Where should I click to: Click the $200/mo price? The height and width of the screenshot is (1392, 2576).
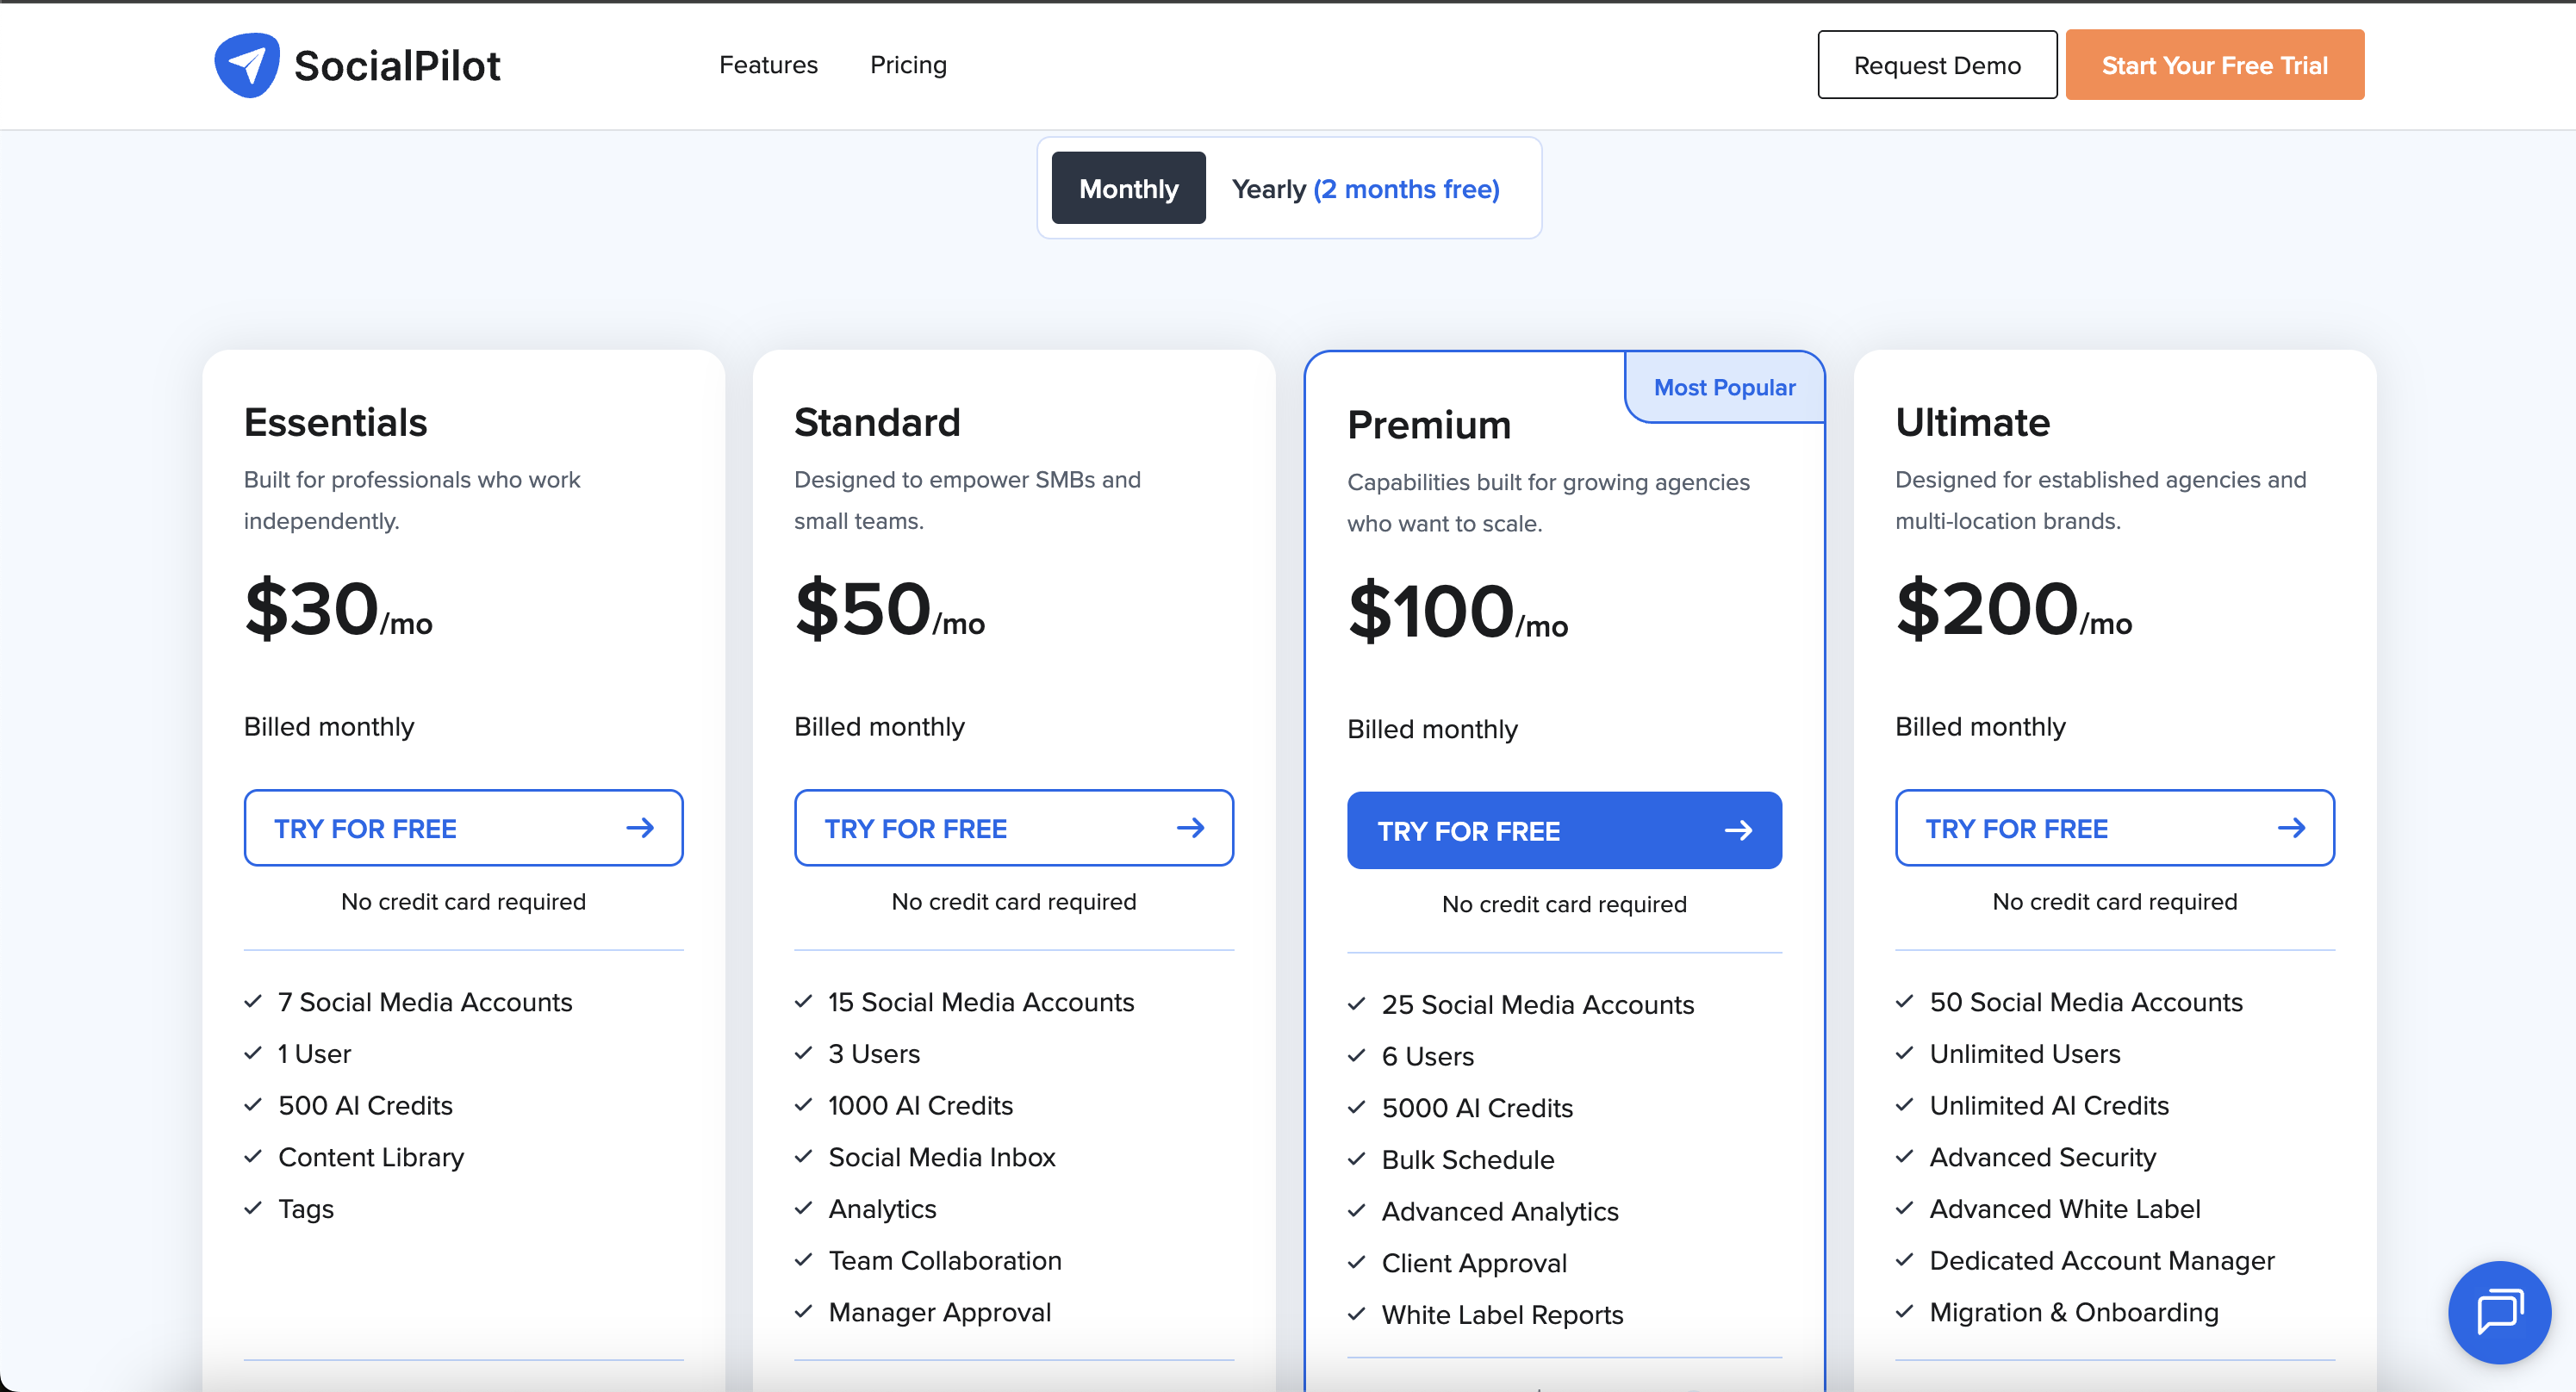pyautogui.click(x=2013, y=610)
